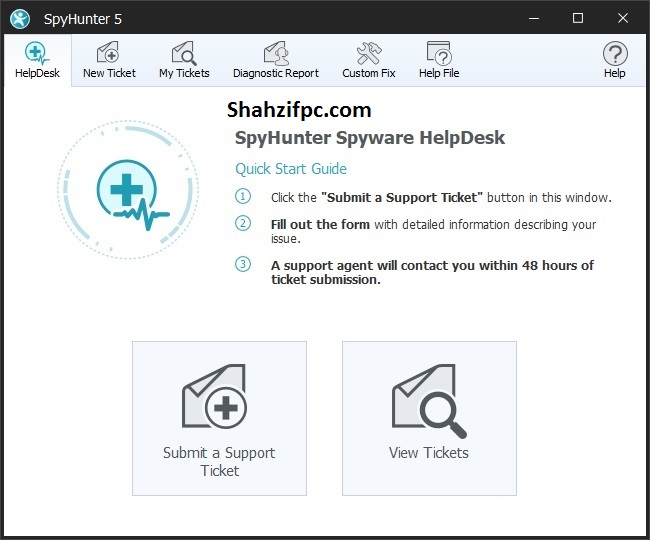Select the Quick Start Guide heading
The height and width of the screenshot is (540, 650).
[x=291, y=169]
